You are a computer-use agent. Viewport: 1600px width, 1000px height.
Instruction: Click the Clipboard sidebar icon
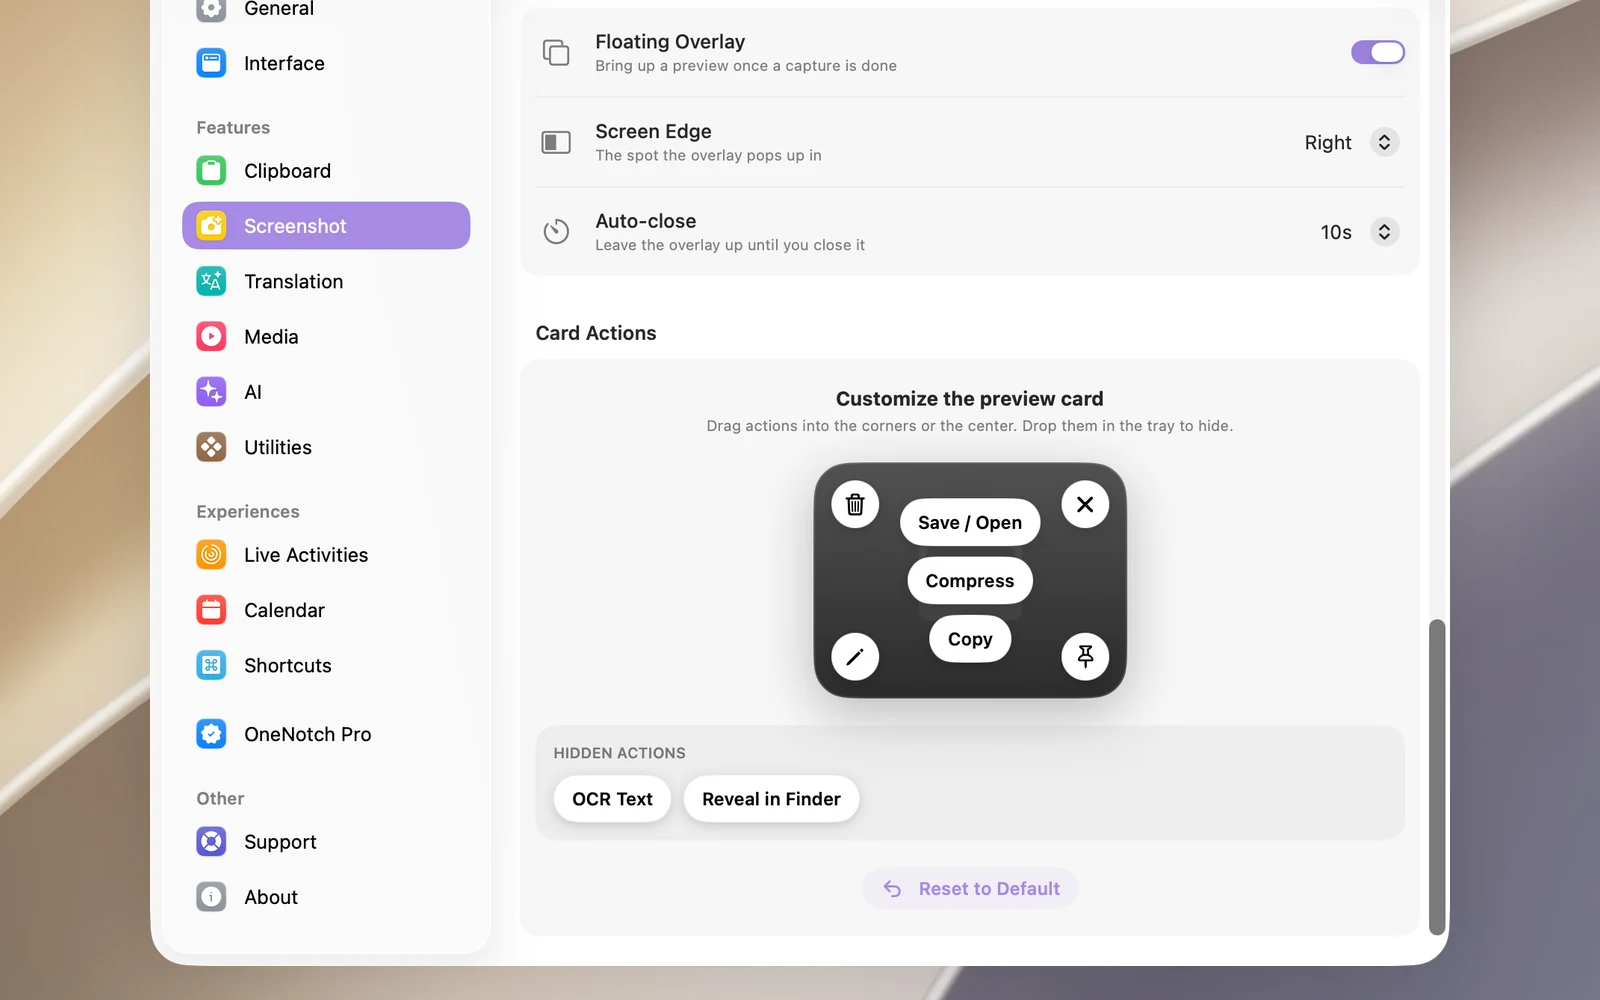click(211, 171)
